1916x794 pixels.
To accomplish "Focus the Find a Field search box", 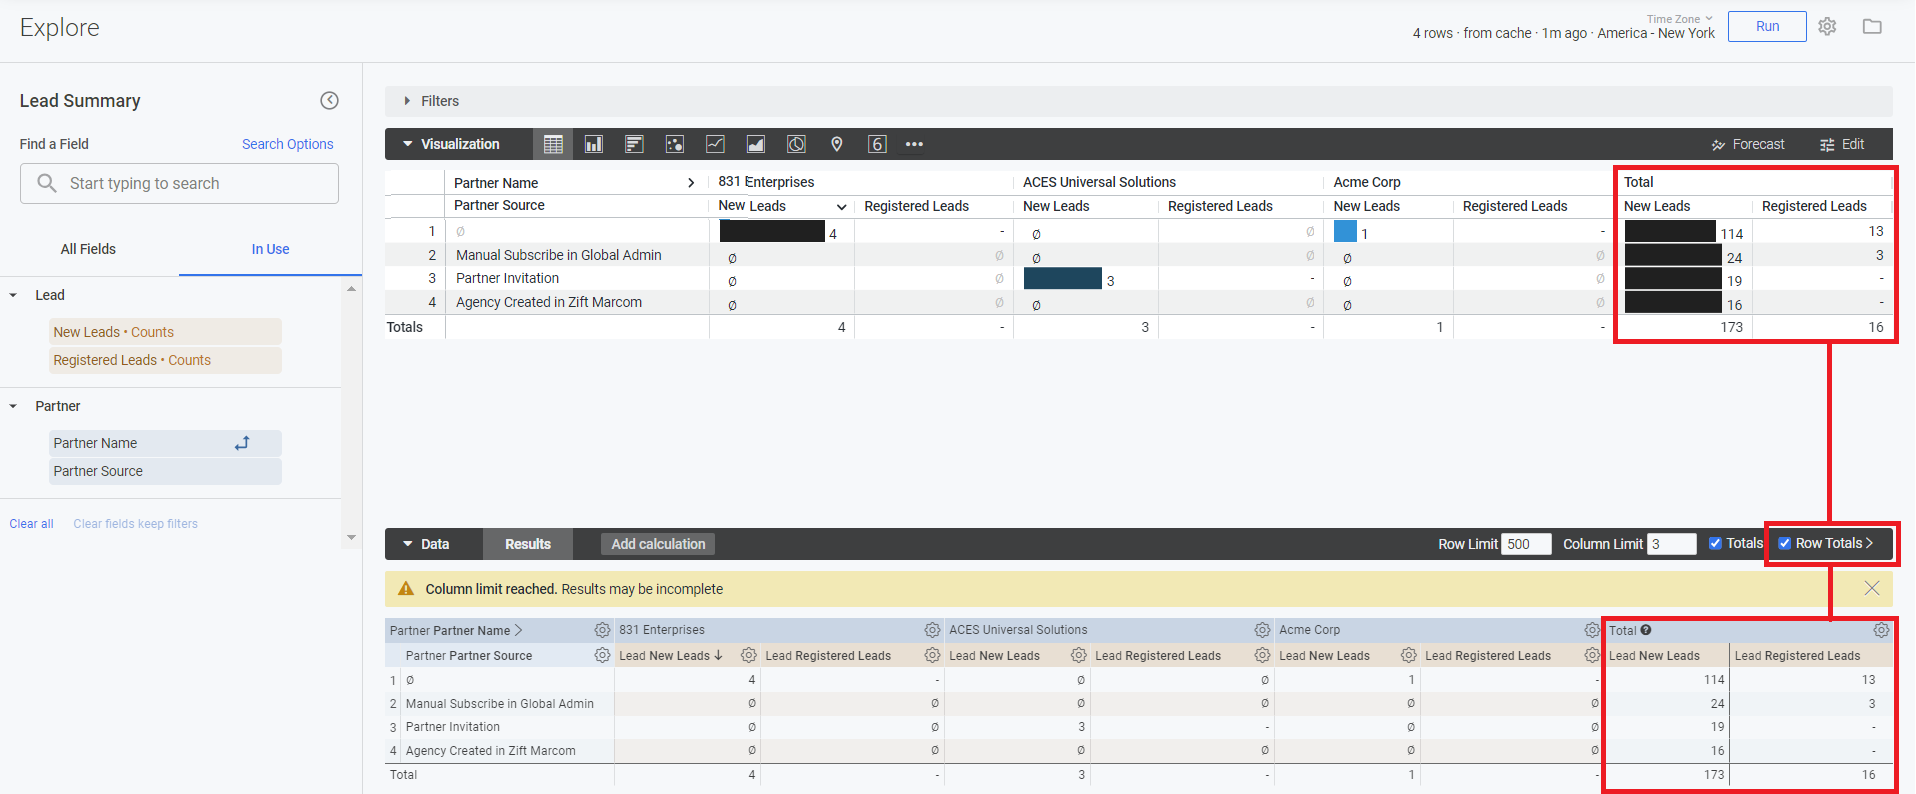I will (179, 184).
